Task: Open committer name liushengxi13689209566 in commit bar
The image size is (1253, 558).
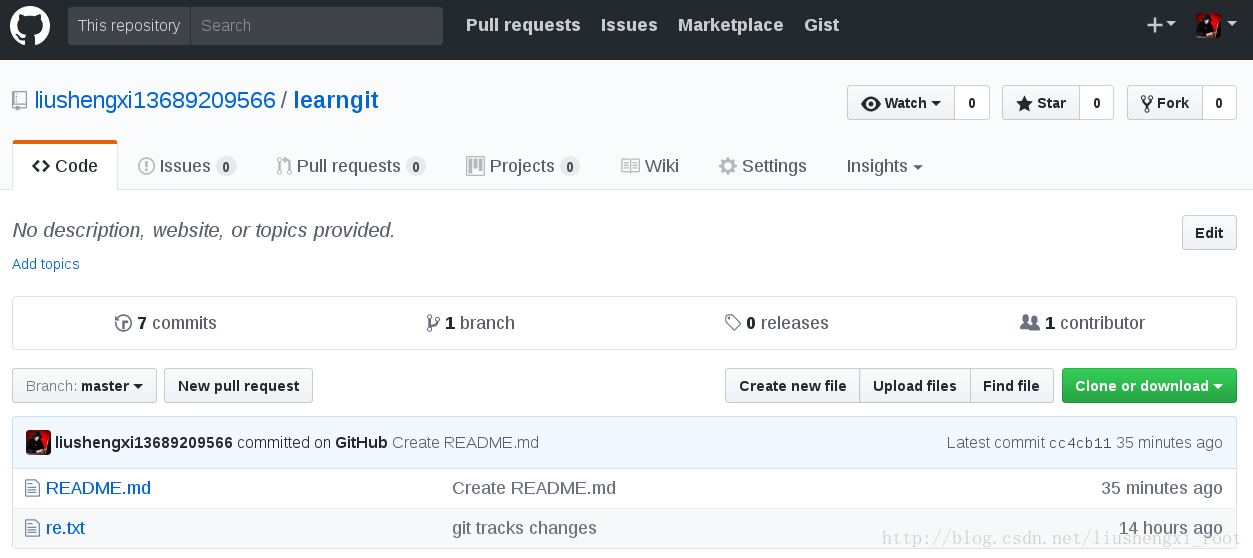Action: tap(144, 442)
